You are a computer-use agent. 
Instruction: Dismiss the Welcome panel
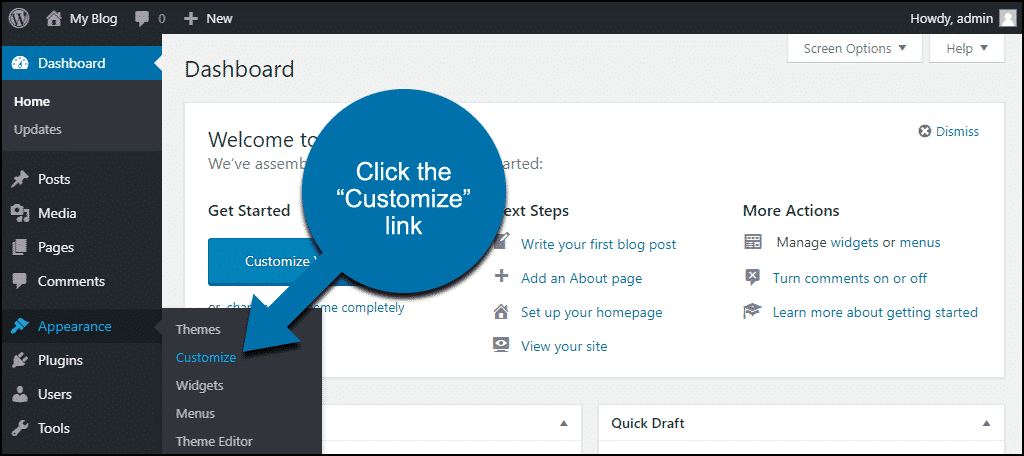click(x=948, y=131)
